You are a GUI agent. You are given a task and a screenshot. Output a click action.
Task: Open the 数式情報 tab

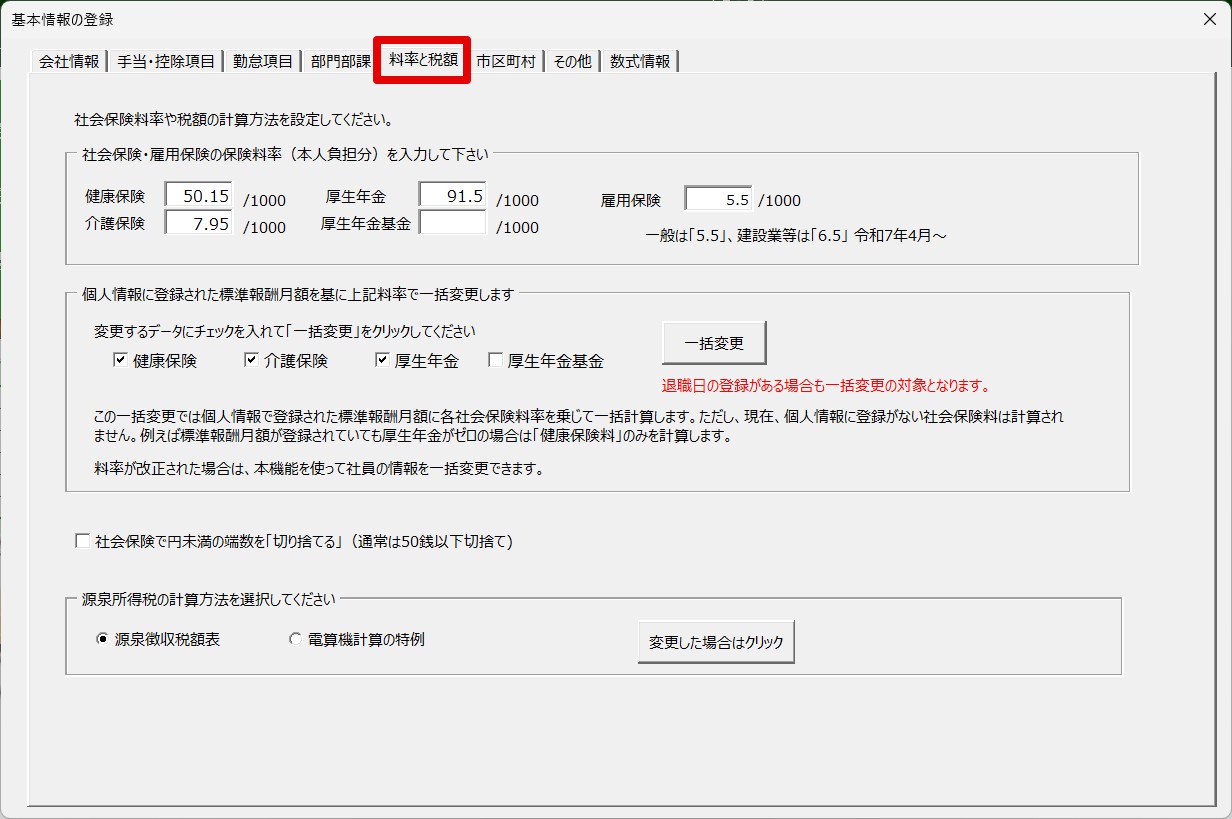click(640, 62)
